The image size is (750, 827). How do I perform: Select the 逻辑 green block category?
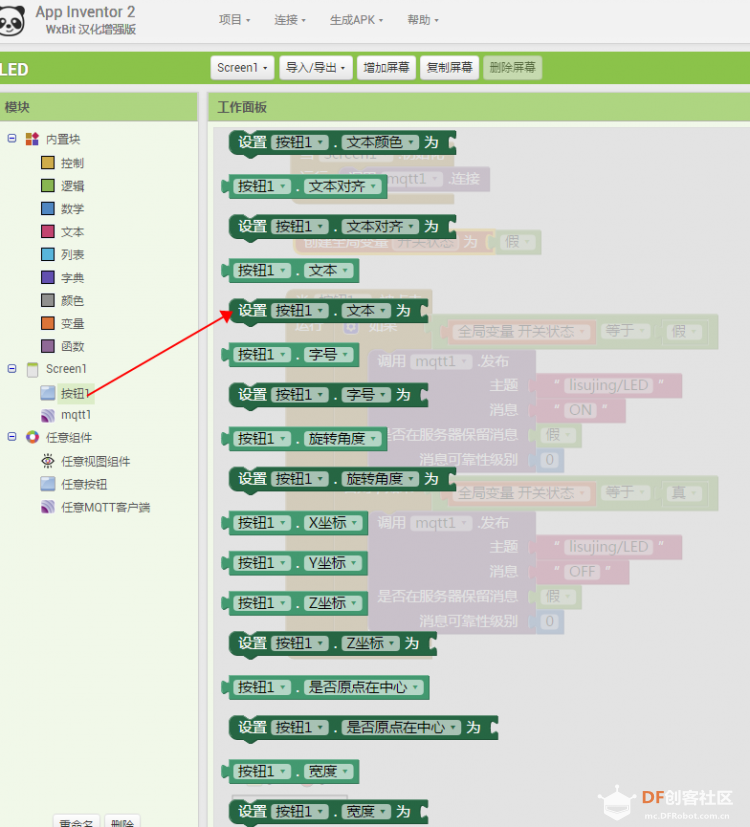[48, 186]
